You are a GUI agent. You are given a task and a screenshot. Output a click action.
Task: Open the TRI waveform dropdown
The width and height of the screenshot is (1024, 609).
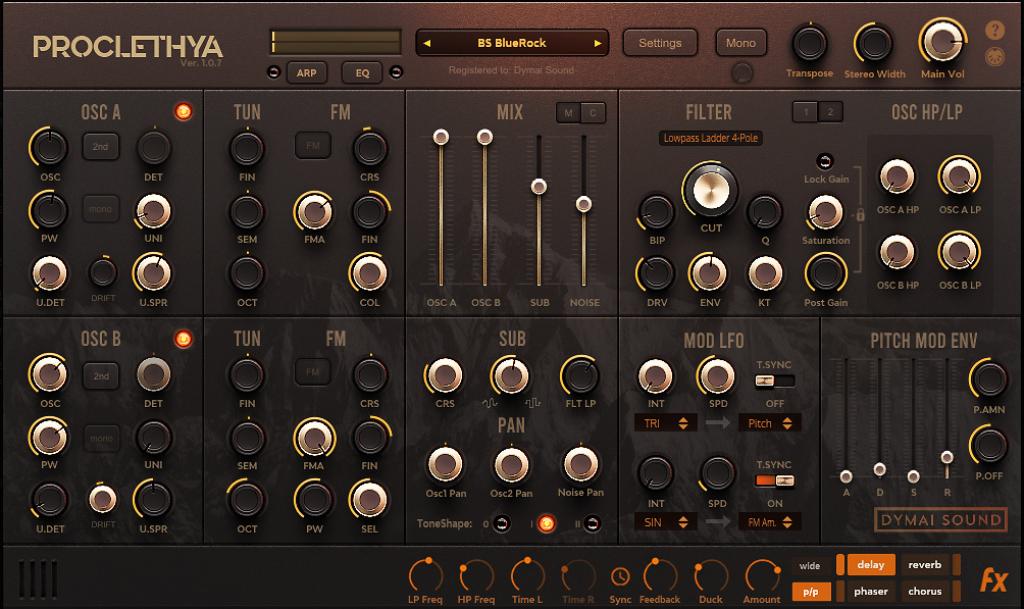665,423
